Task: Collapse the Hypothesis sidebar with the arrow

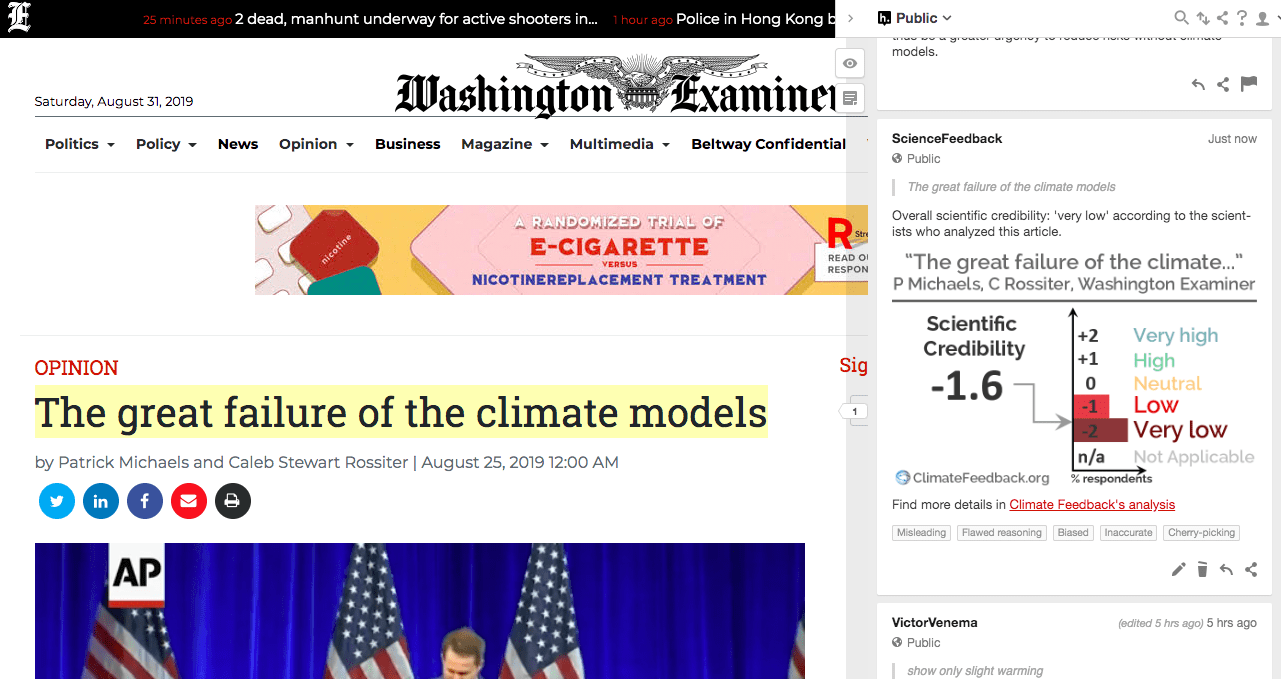Action: (x=850, y=18)
